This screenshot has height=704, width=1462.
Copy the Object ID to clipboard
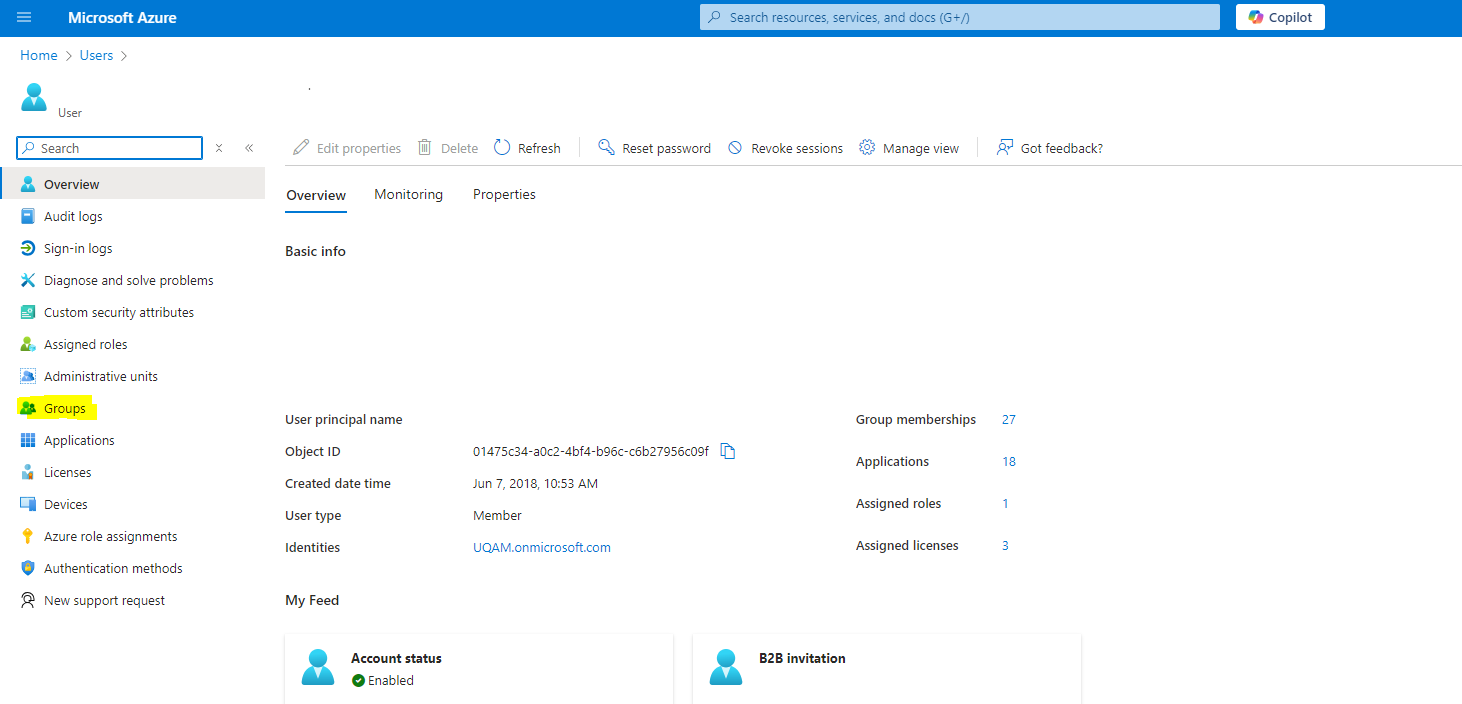pos(728,452)
